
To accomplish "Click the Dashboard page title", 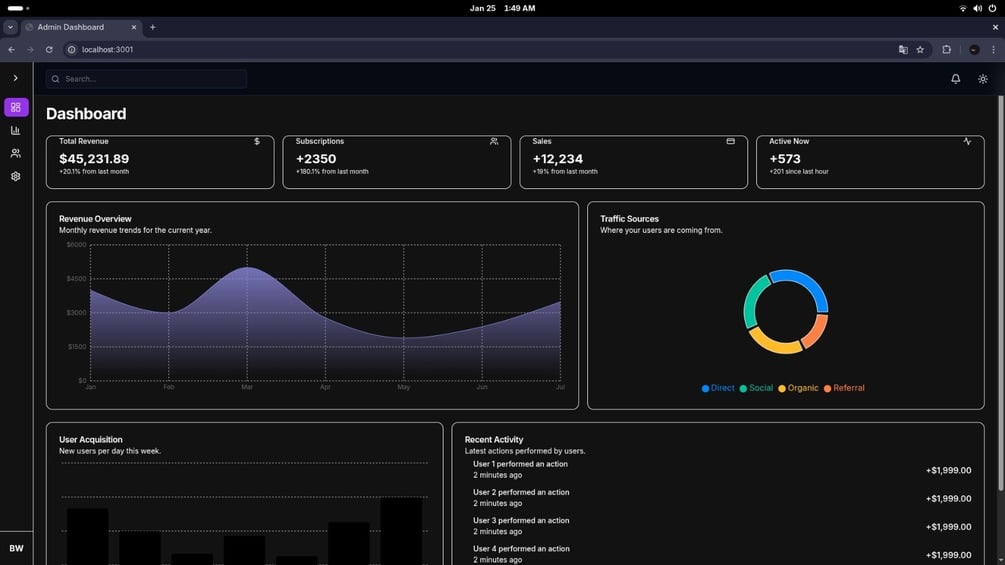I will point(86,113).
